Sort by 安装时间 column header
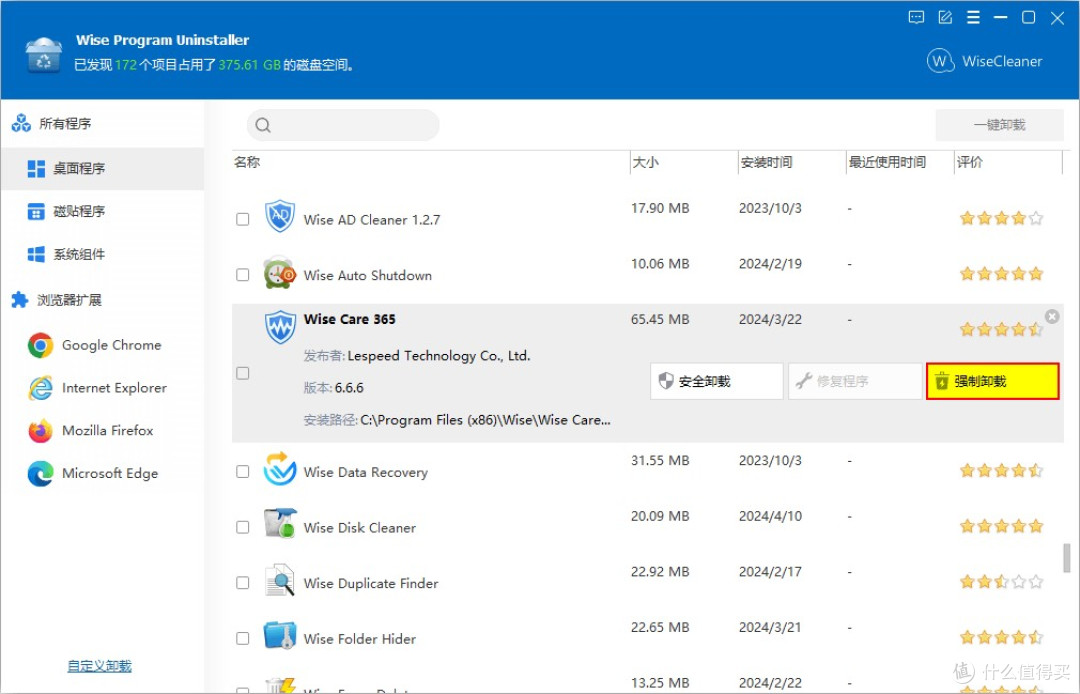The image size is (1080, 694). [766, 162]
